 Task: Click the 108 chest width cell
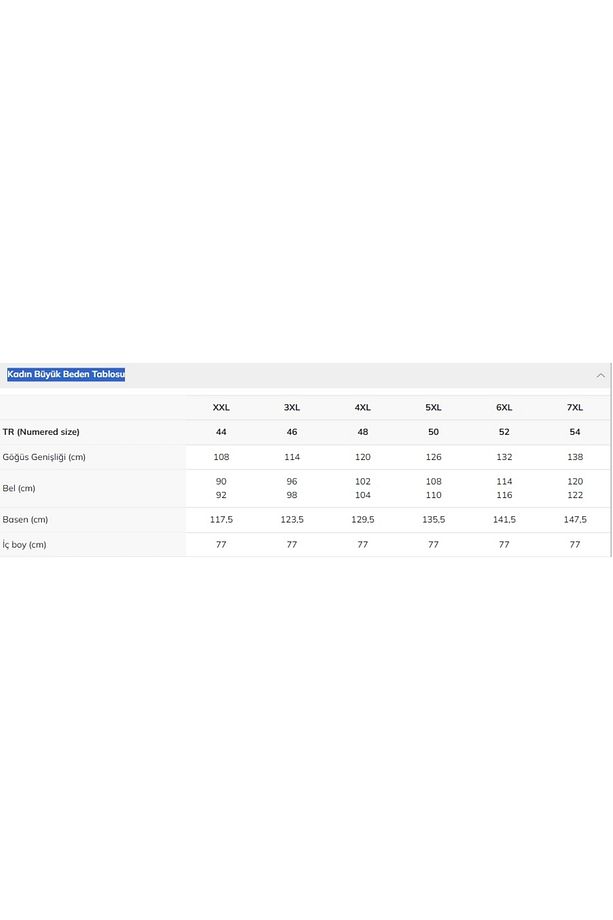pyautogui.click(x=221, y=457)
